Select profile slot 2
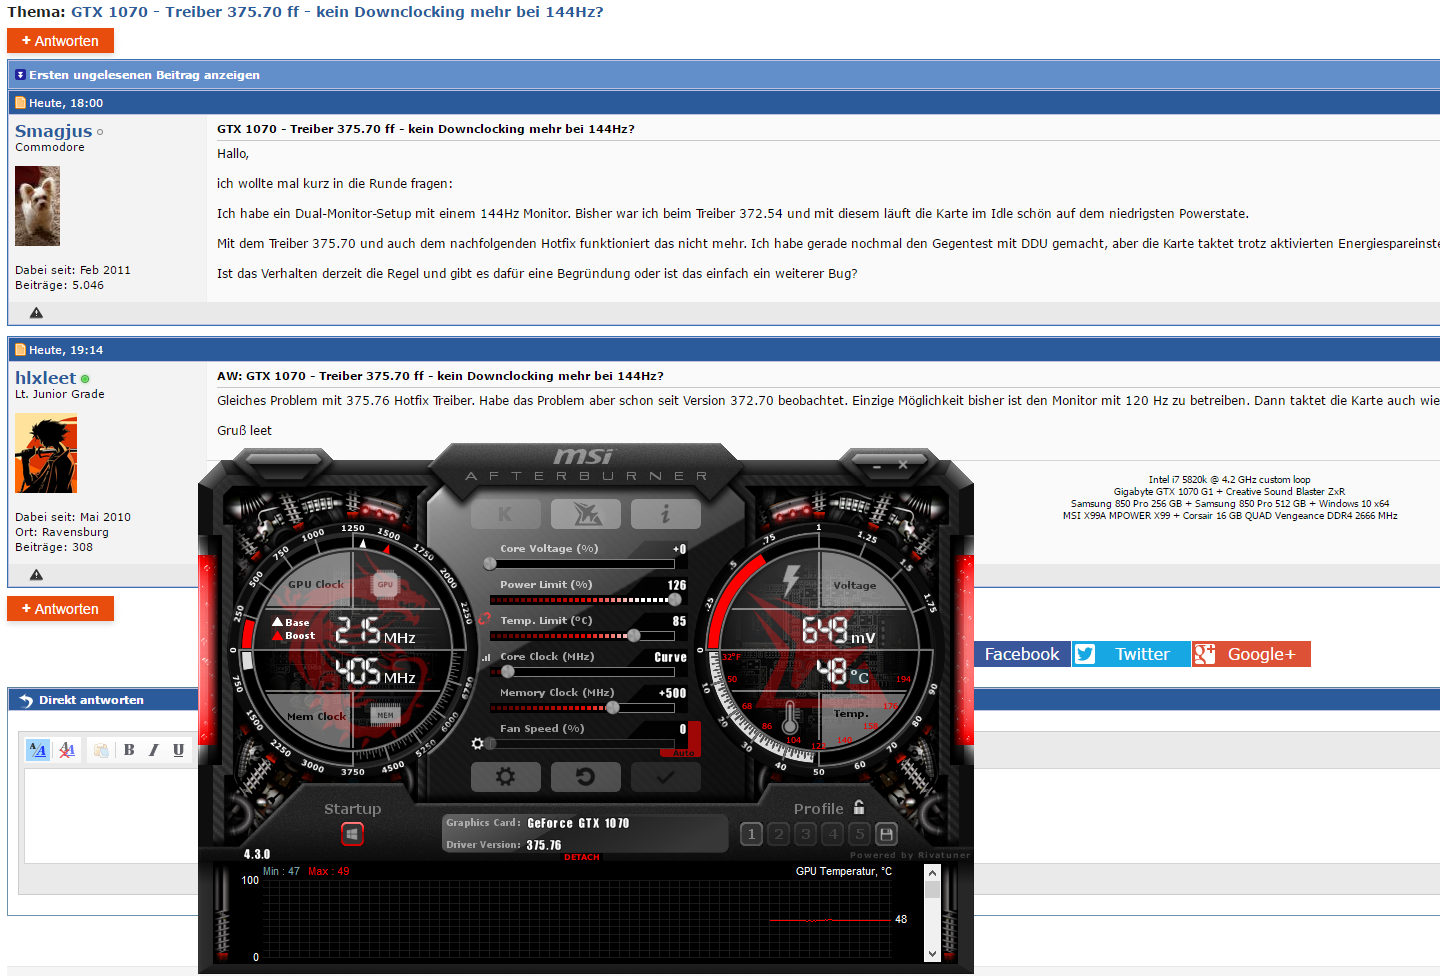 pos(779,834)
